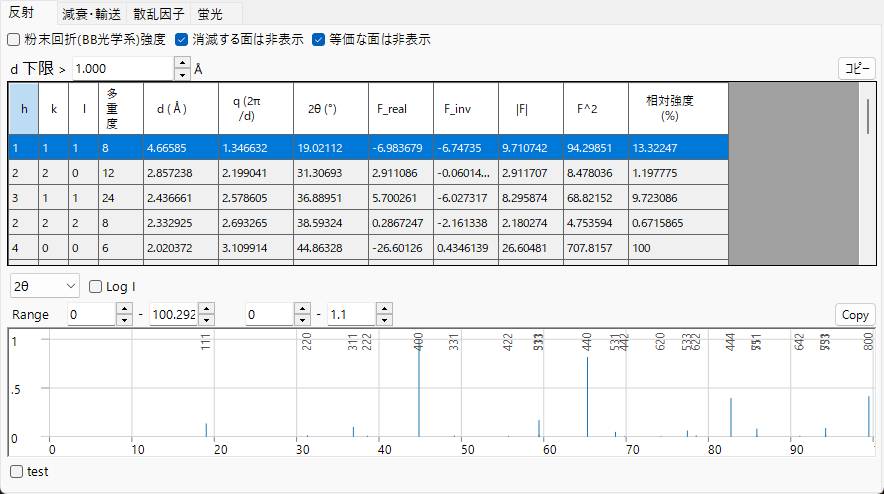
Task: Open the 2θ axis dropdown
Action: tap(45, 286)
